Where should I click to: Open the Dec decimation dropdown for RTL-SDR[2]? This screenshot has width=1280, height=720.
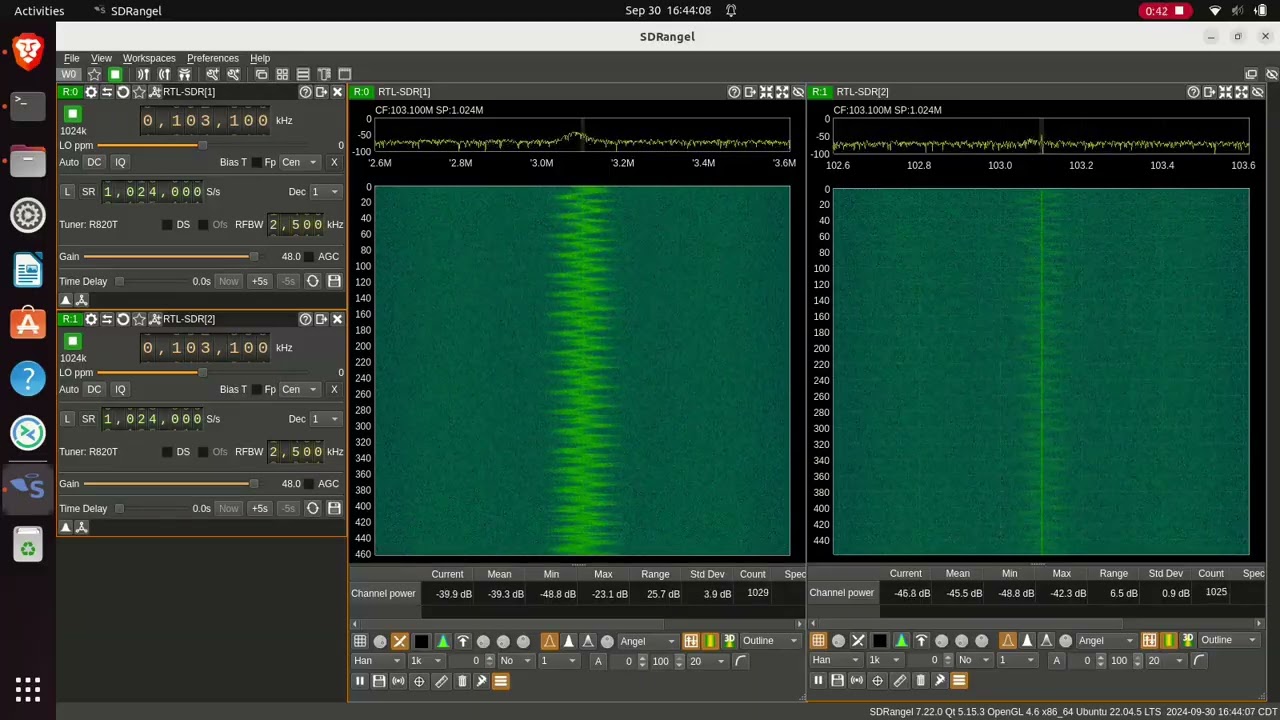pyautogui.click(x=326, y=419)
